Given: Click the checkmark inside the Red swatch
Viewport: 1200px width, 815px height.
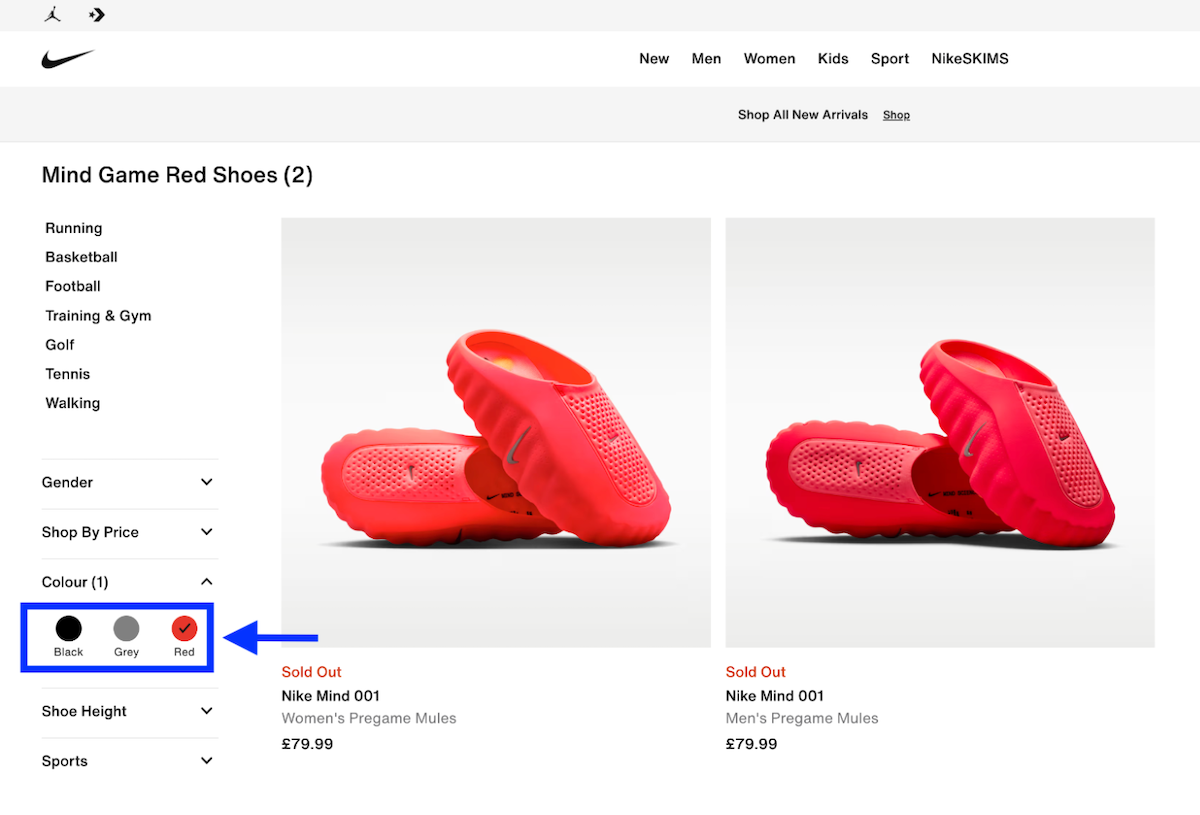Looking at the screenshot, I should tap(184, 629).
